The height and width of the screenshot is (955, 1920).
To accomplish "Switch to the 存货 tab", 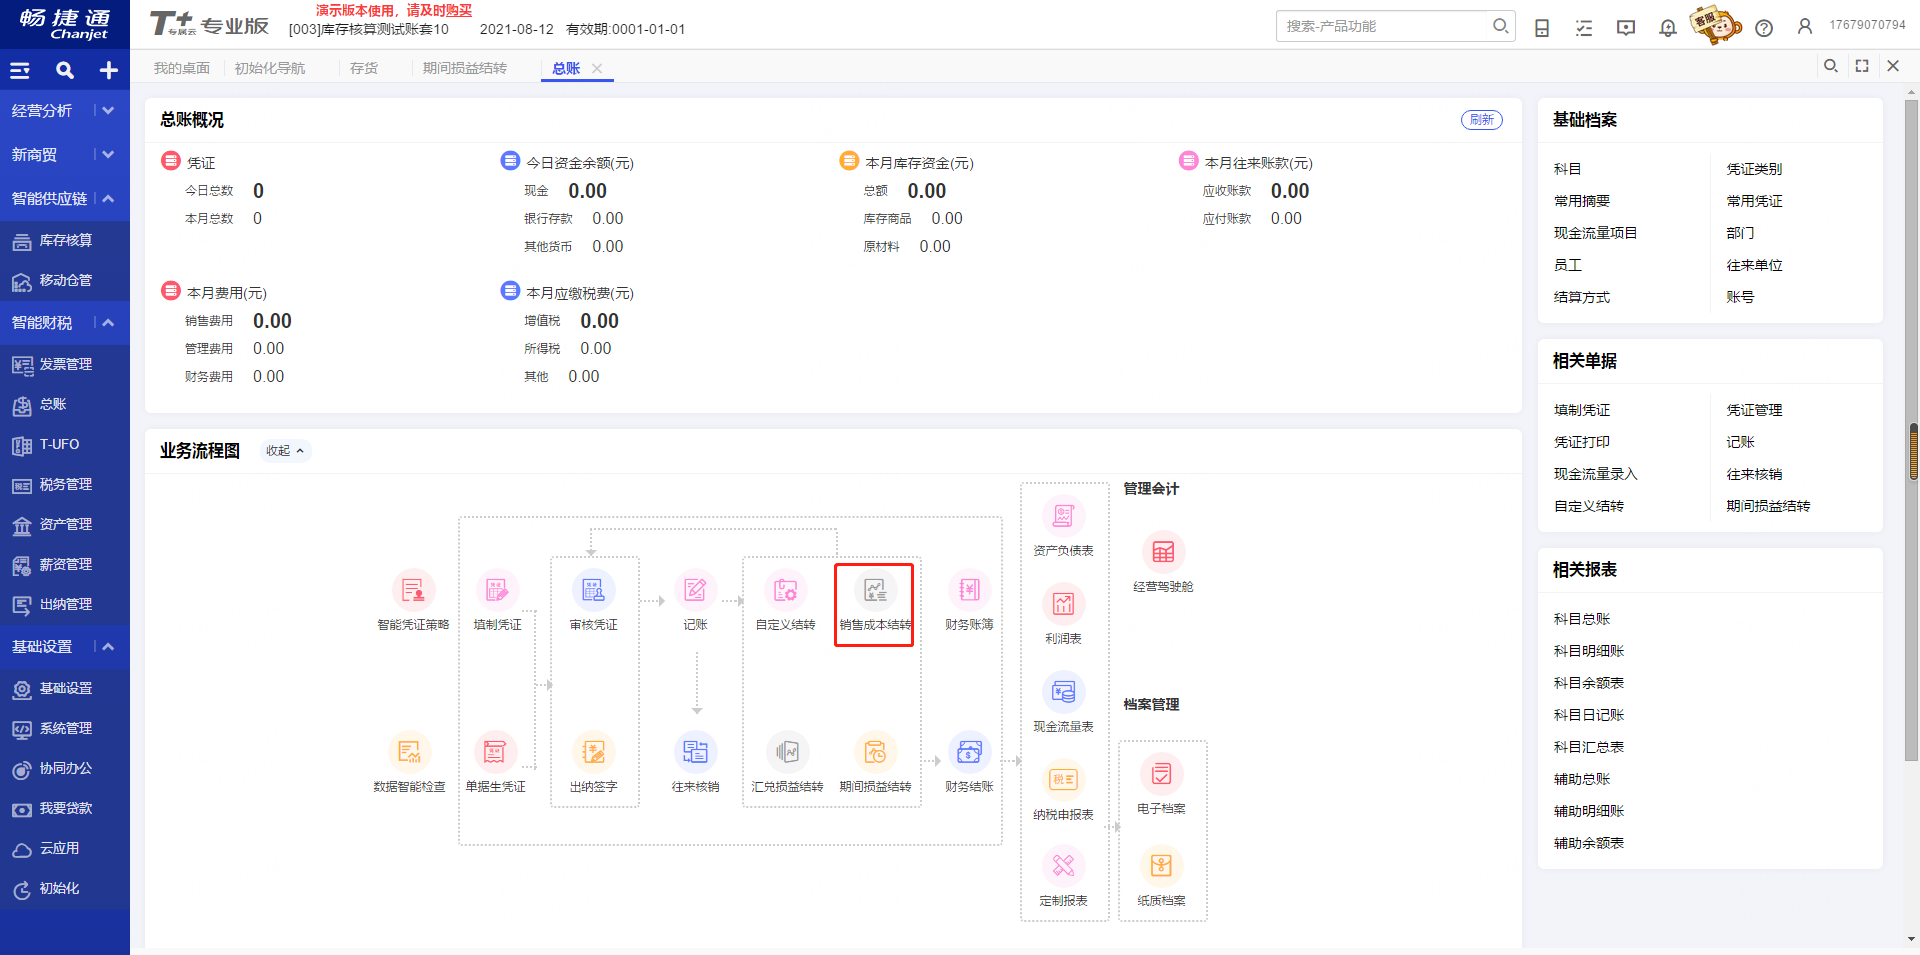I will (364, 68).
